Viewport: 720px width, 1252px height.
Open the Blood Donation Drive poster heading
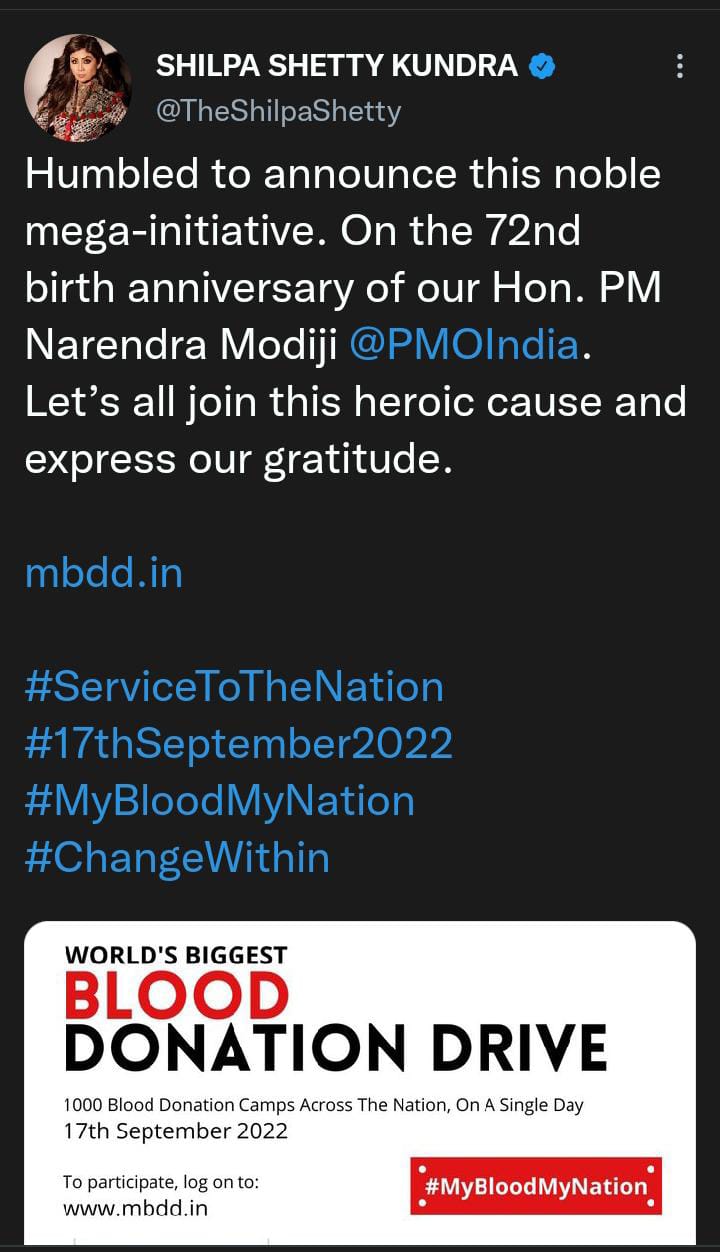pos(336,1046)
